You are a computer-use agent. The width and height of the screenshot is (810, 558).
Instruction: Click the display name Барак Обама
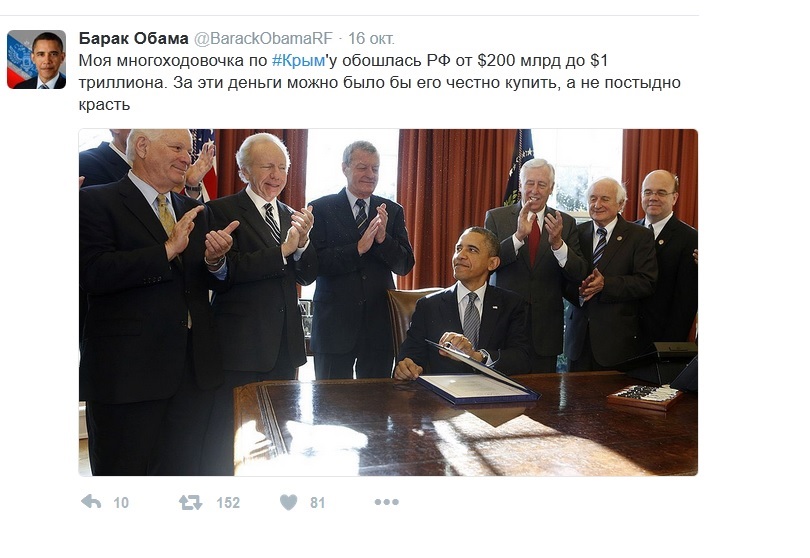point(133,39)
